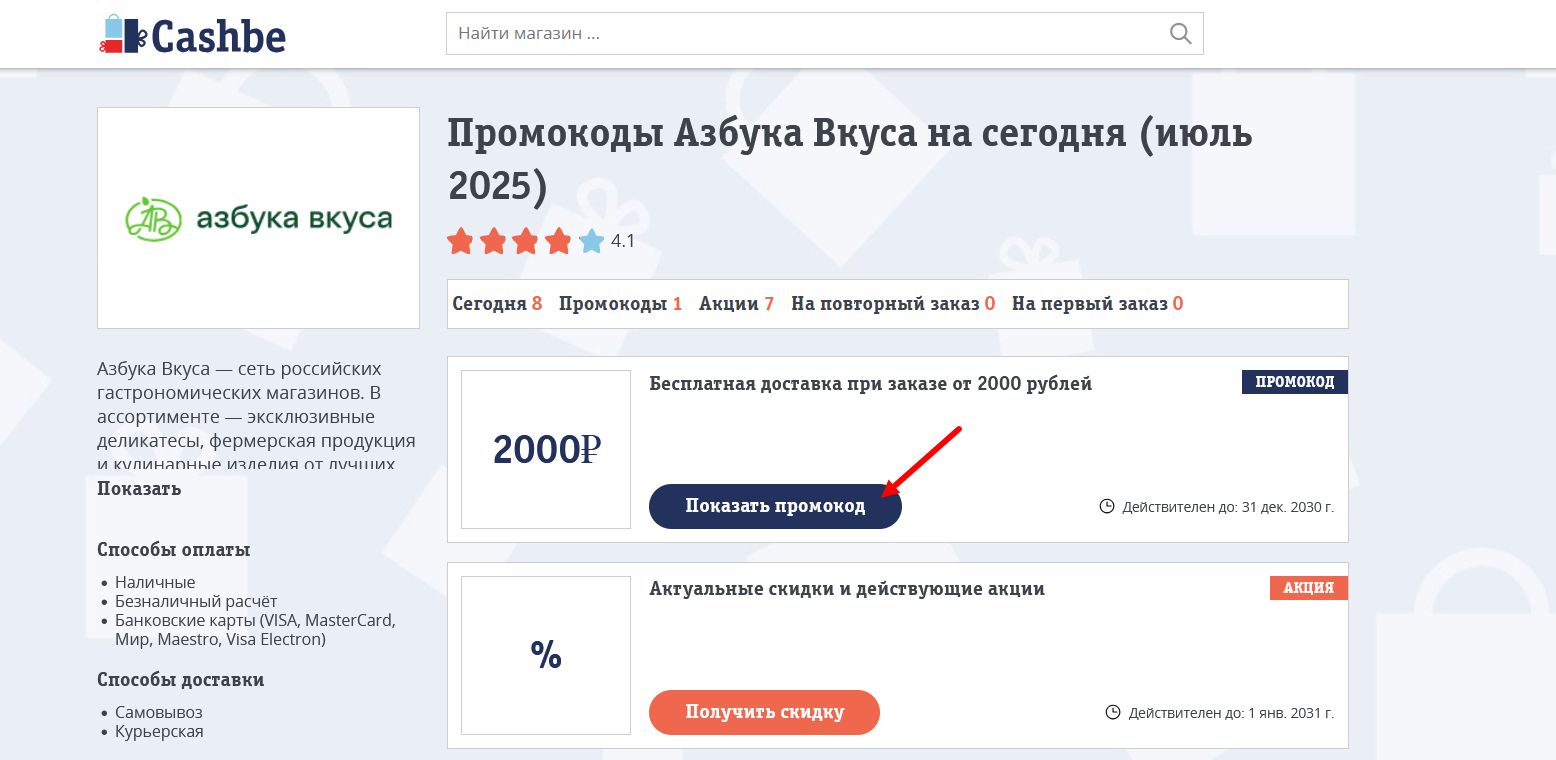The image size is (1556, 760).
Task: Select the 'На повторный заказ 0' tab
Action: (893, 304)
